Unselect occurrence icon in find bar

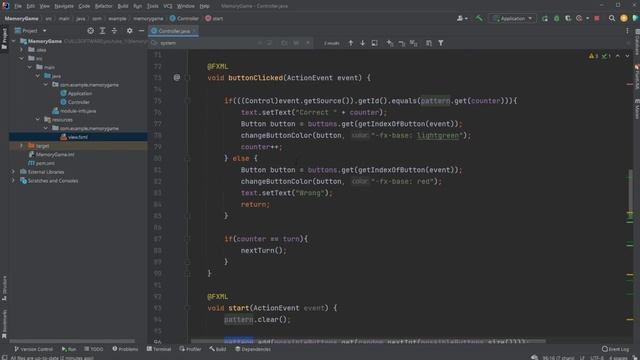pos(402,43)
